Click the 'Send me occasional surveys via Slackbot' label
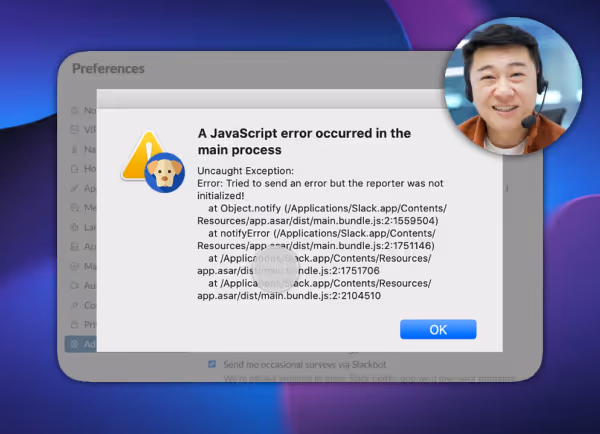 [x=305, y=364]
